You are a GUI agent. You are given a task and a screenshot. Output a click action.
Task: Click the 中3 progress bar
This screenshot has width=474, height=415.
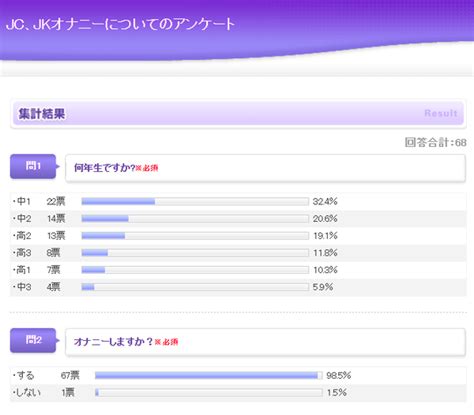click(195, 287)
